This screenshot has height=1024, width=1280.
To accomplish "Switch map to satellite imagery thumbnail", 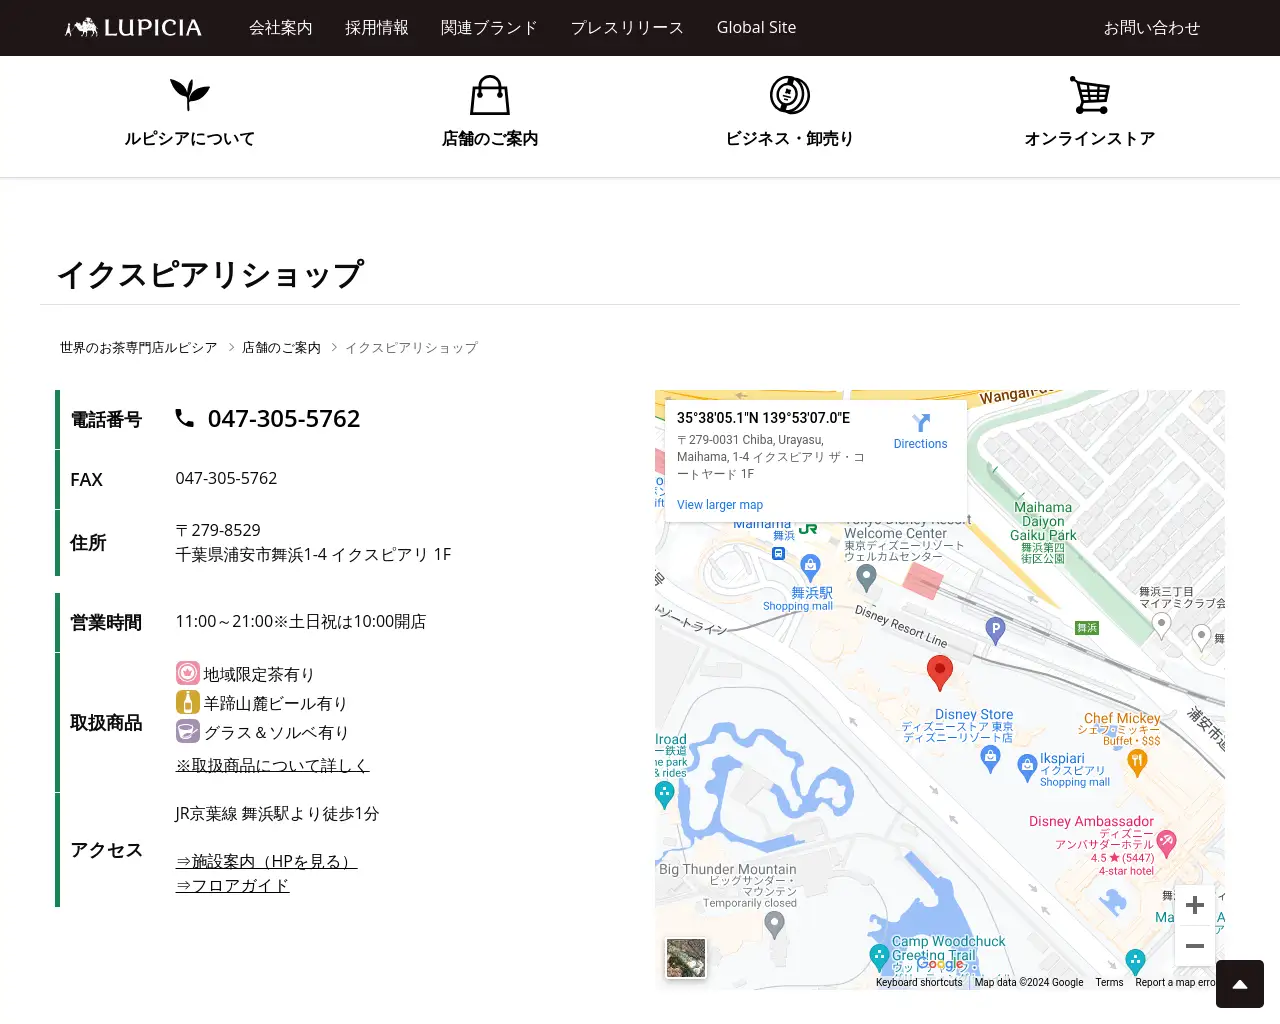I will (x=686, y=958).
